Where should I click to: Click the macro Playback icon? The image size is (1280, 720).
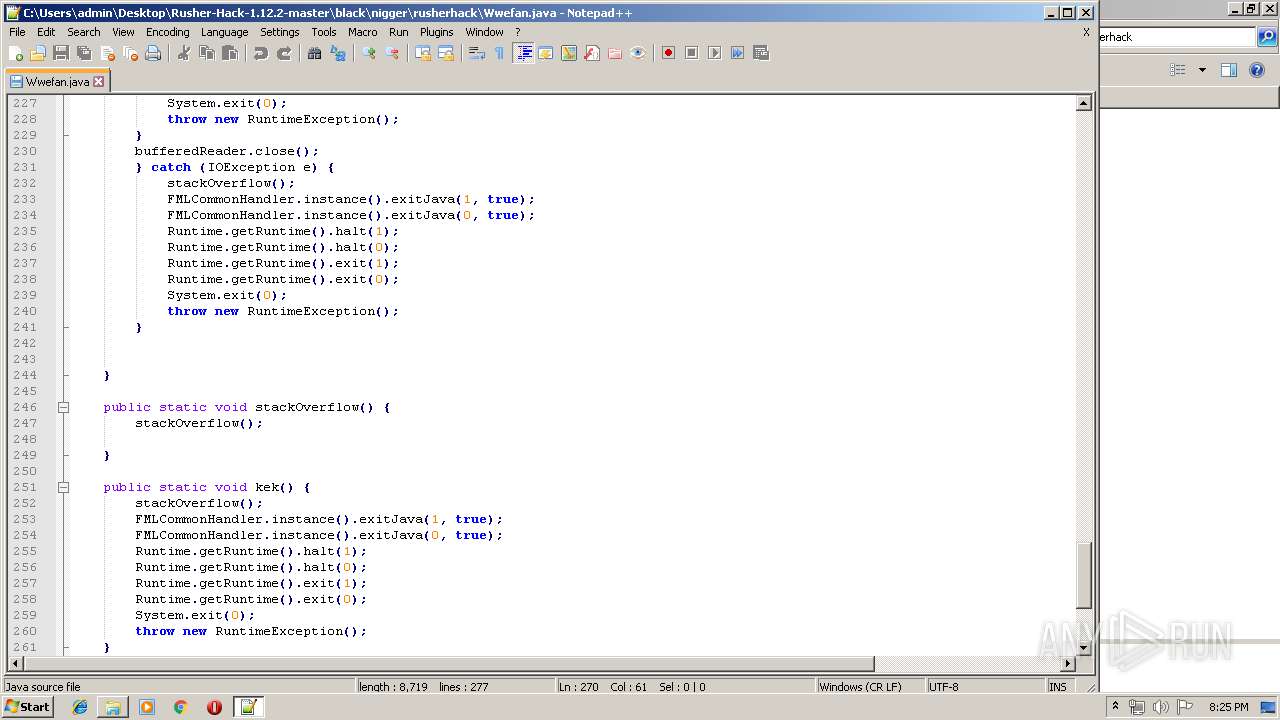point(714,53)
